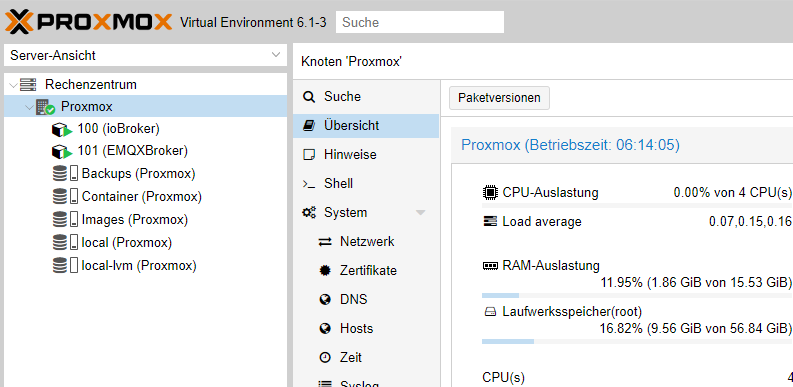Screen dimensions: 793x387
Task: Click the 0.00% von 4 CPU(s) value
Action: 732,193
